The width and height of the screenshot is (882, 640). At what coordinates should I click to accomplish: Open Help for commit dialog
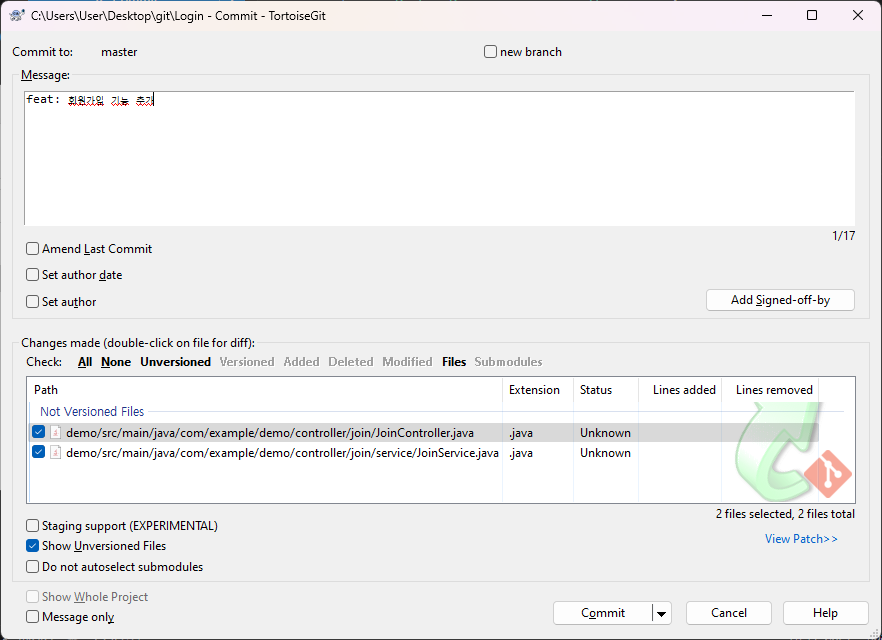825,613
